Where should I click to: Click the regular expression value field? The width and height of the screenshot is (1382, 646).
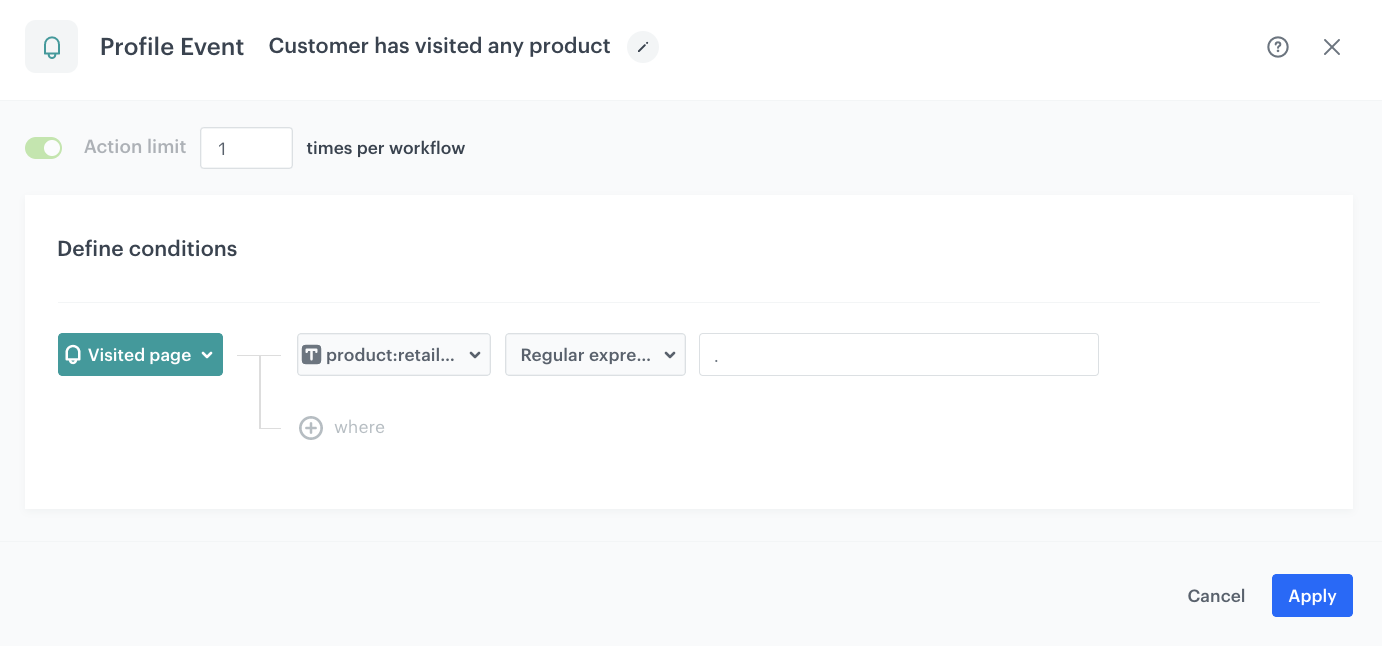pos(898,354)
